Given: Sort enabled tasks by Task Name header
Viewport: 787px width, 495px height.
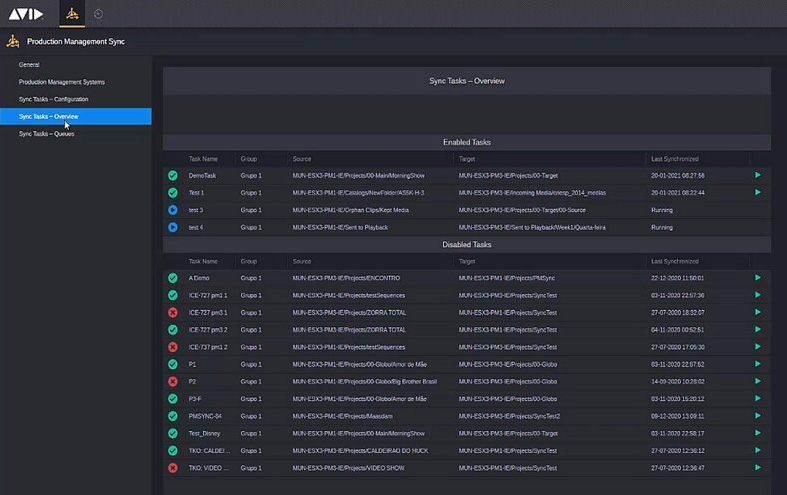Looking at the screenshot, I should click(203, 159).
